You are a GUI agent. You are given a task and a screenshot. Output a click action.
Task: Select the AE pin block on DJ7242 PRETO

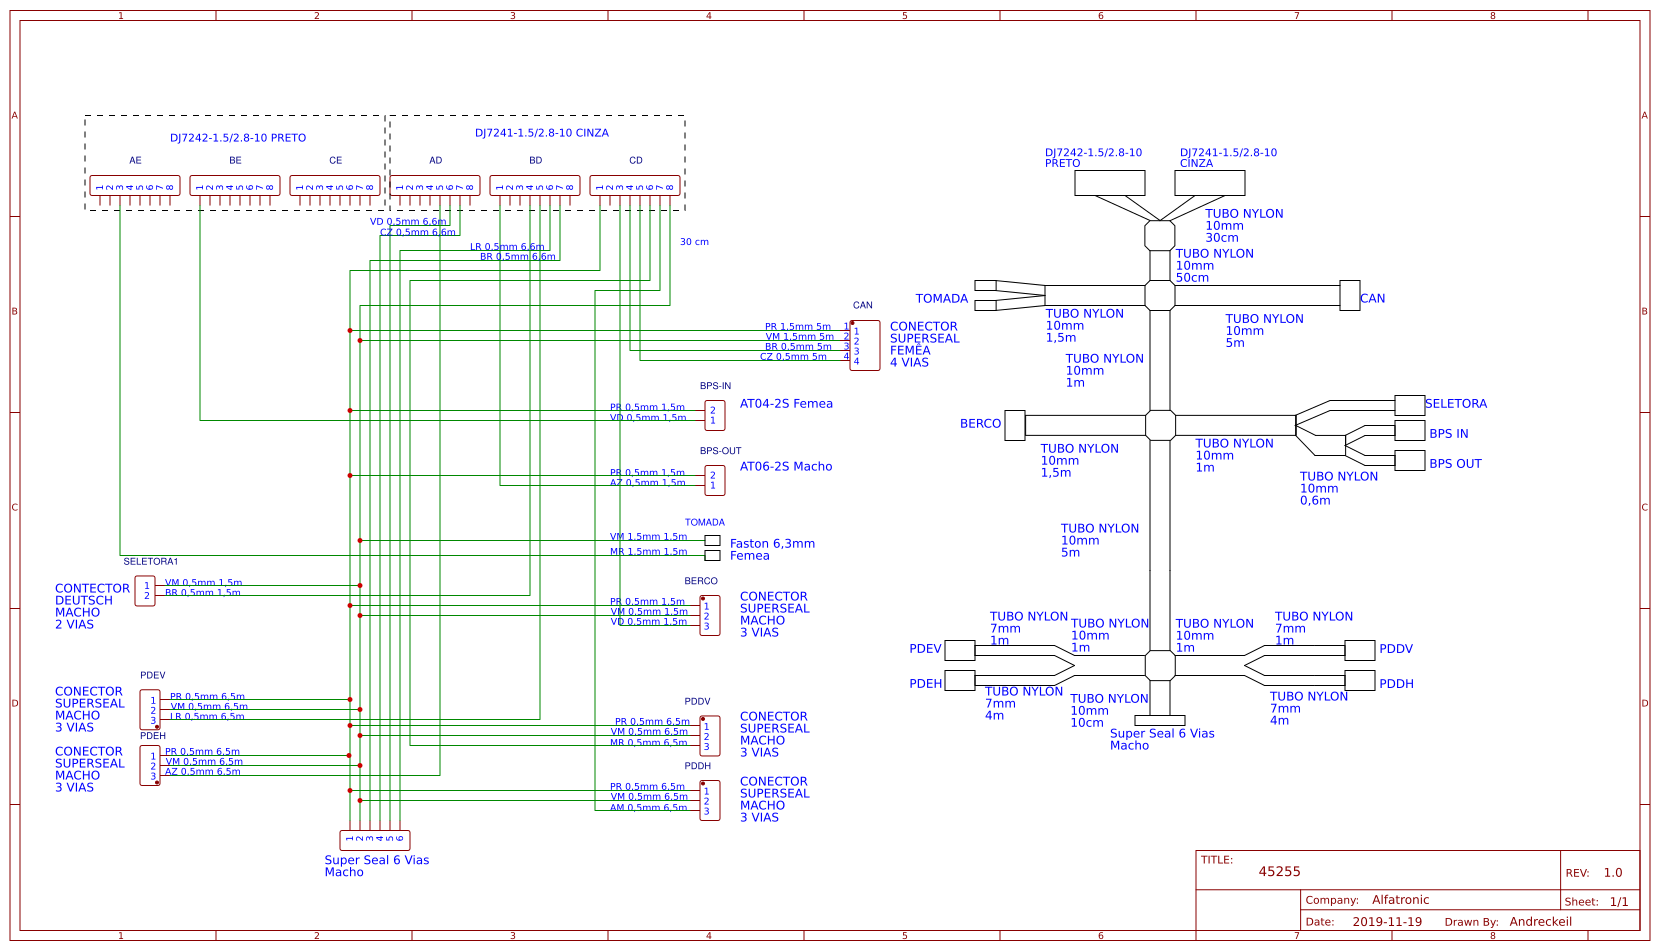[x=135, y=185]
